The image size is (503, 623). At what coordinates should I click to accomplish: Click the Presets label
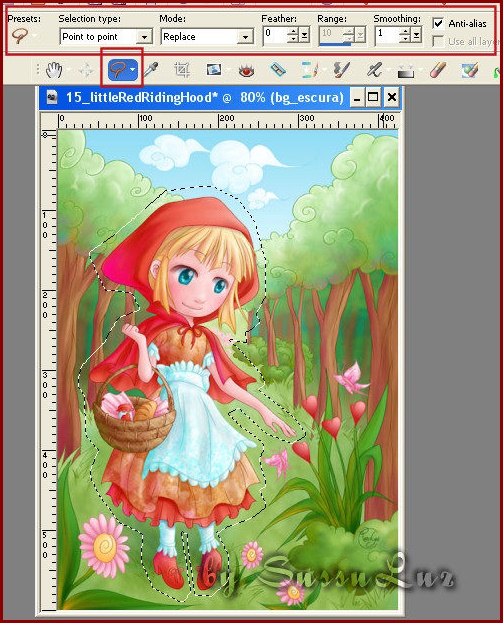pos(24,19)
